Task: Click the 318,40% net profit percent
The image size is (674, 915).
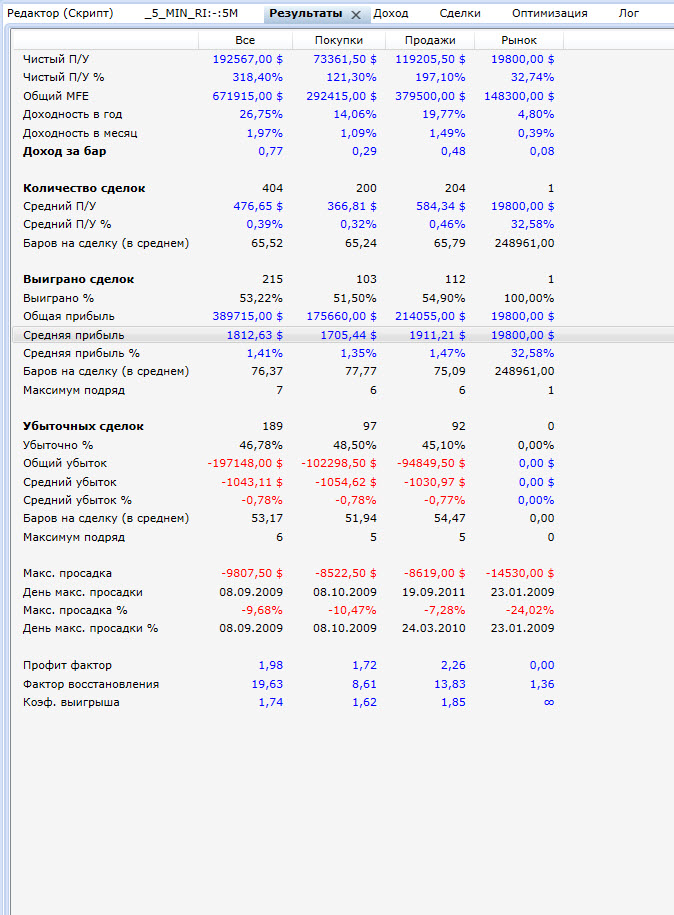Action: [x=257, y=77]
